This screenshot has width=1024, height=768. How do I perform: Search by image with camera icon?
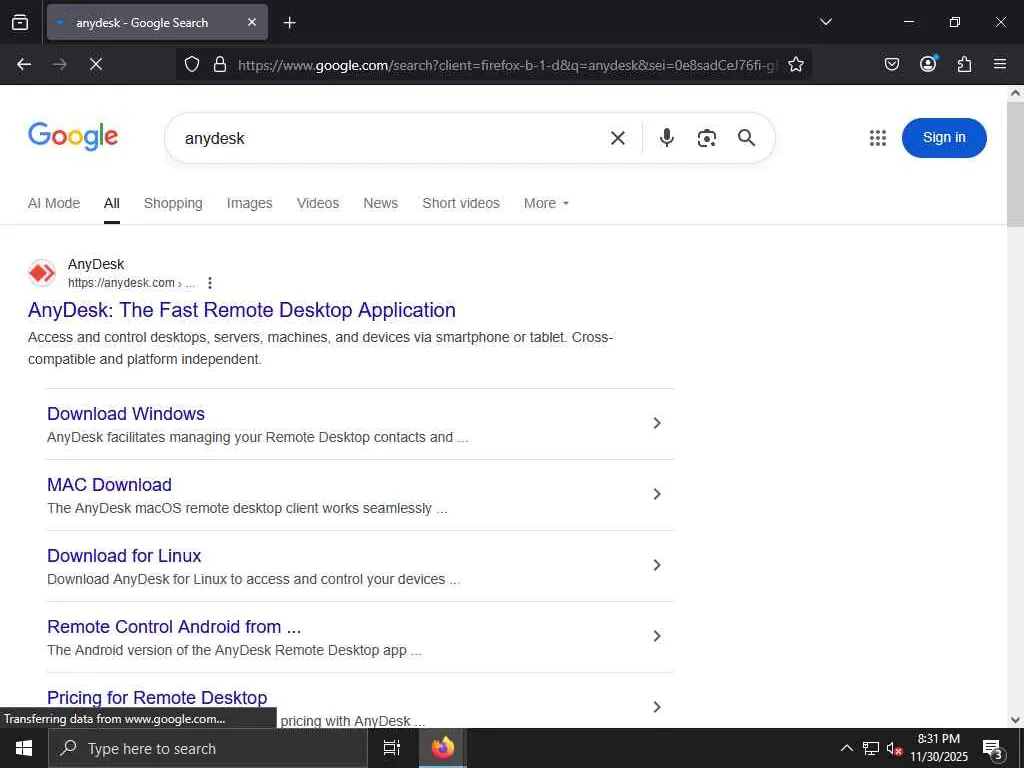(707, 138)
